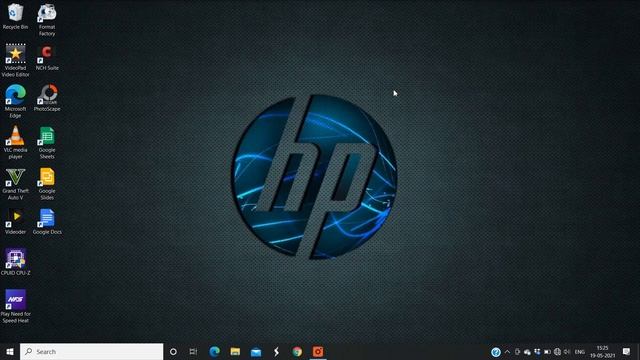Launch Microsoft Edge from the taskbar
This screenshot has height=360, width=640.
pyautogui.click(x=214, y=351)
